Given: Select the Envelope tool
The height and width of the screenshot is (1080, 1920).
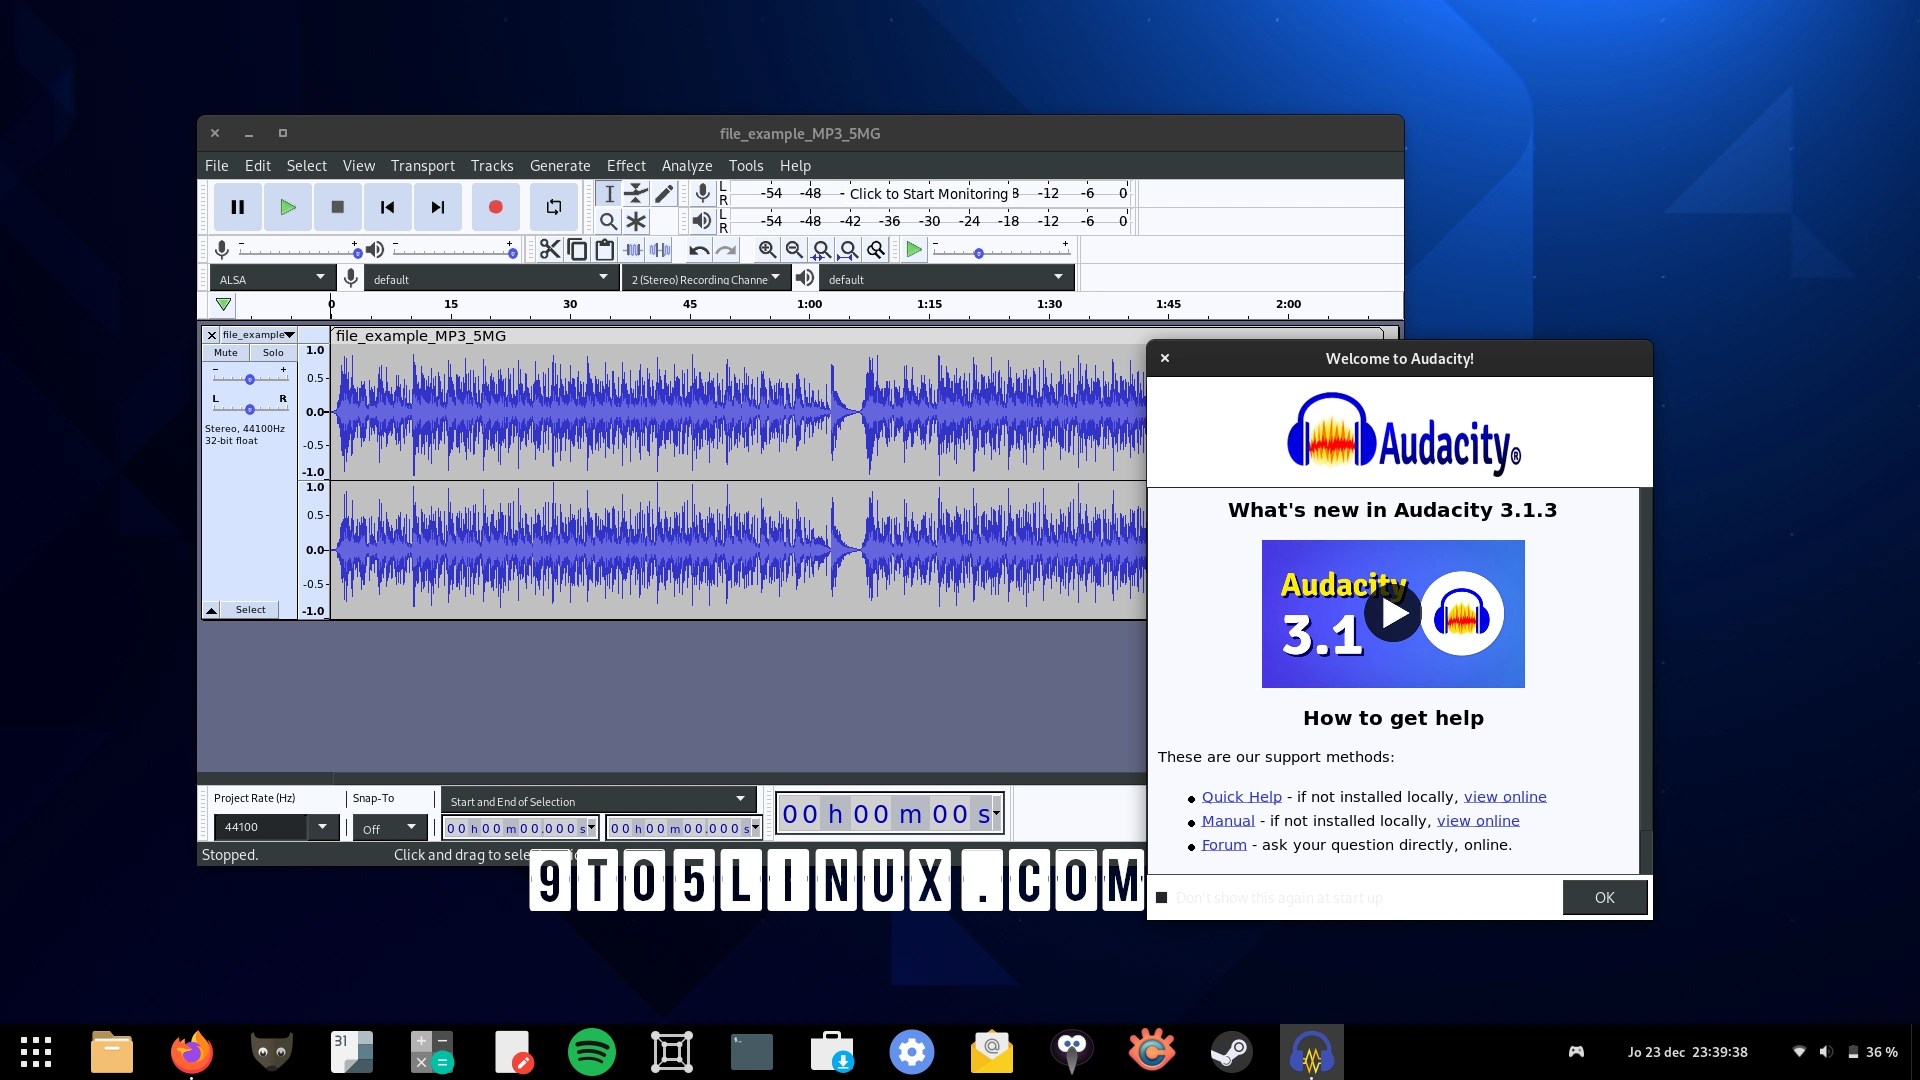Looking at the screenshot, I should click(636, 193).
